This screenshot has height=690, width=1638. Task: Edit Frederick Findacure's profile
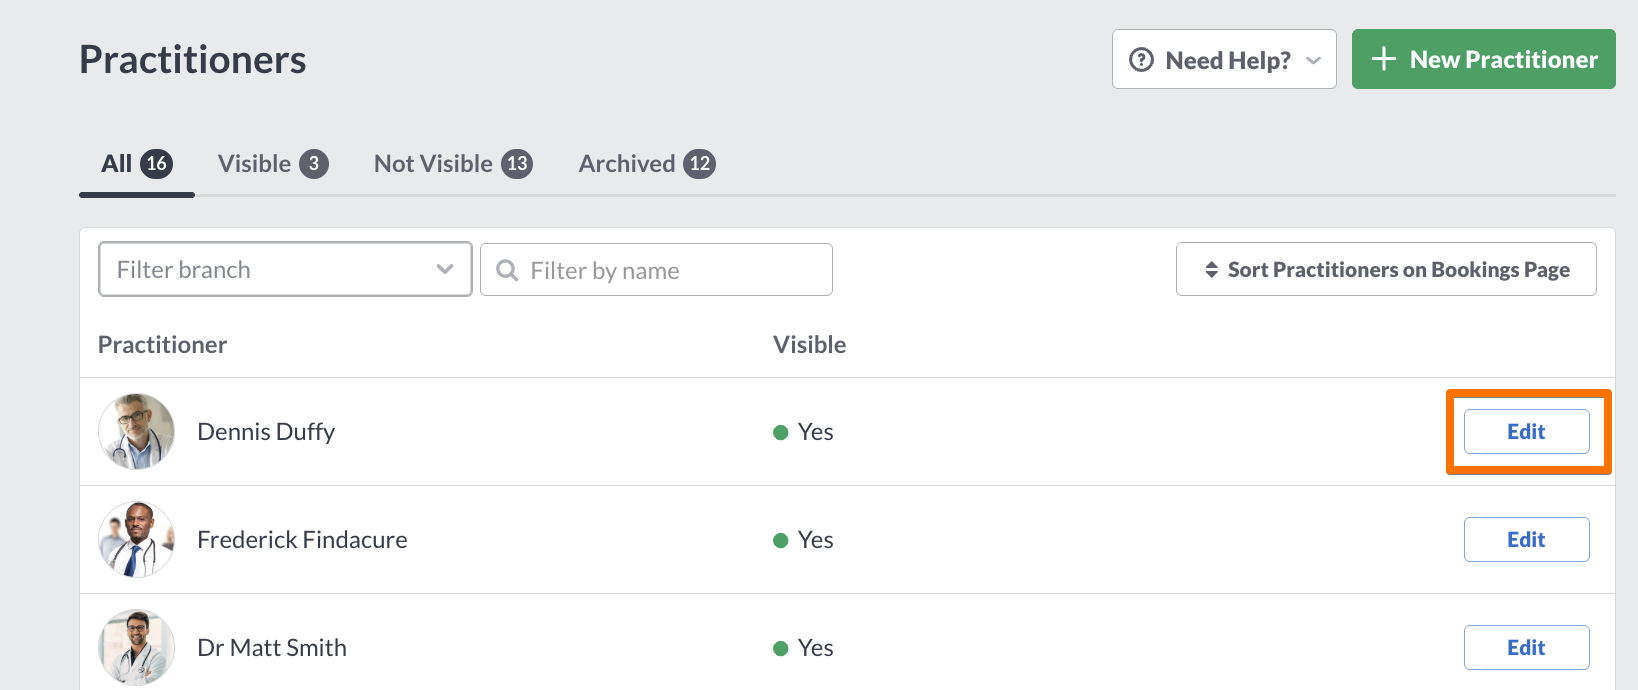pyautogui.click(x=1526, y=539)
